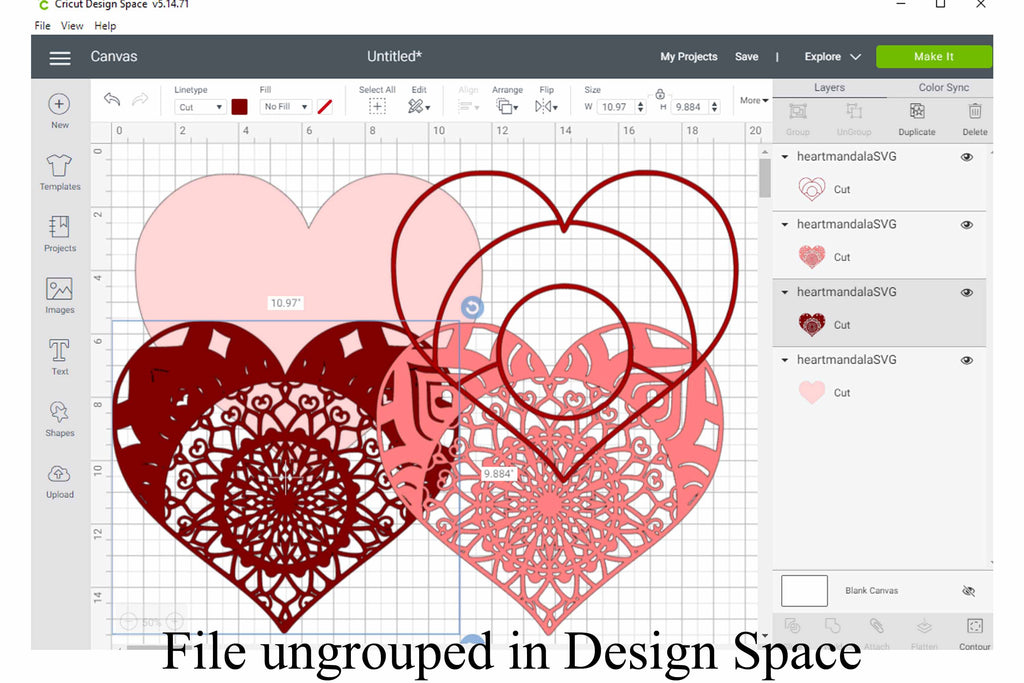Viewport: 1024px width, 683px height.
Task: Open the hamburger menu
Action: [x=60, y=57]
